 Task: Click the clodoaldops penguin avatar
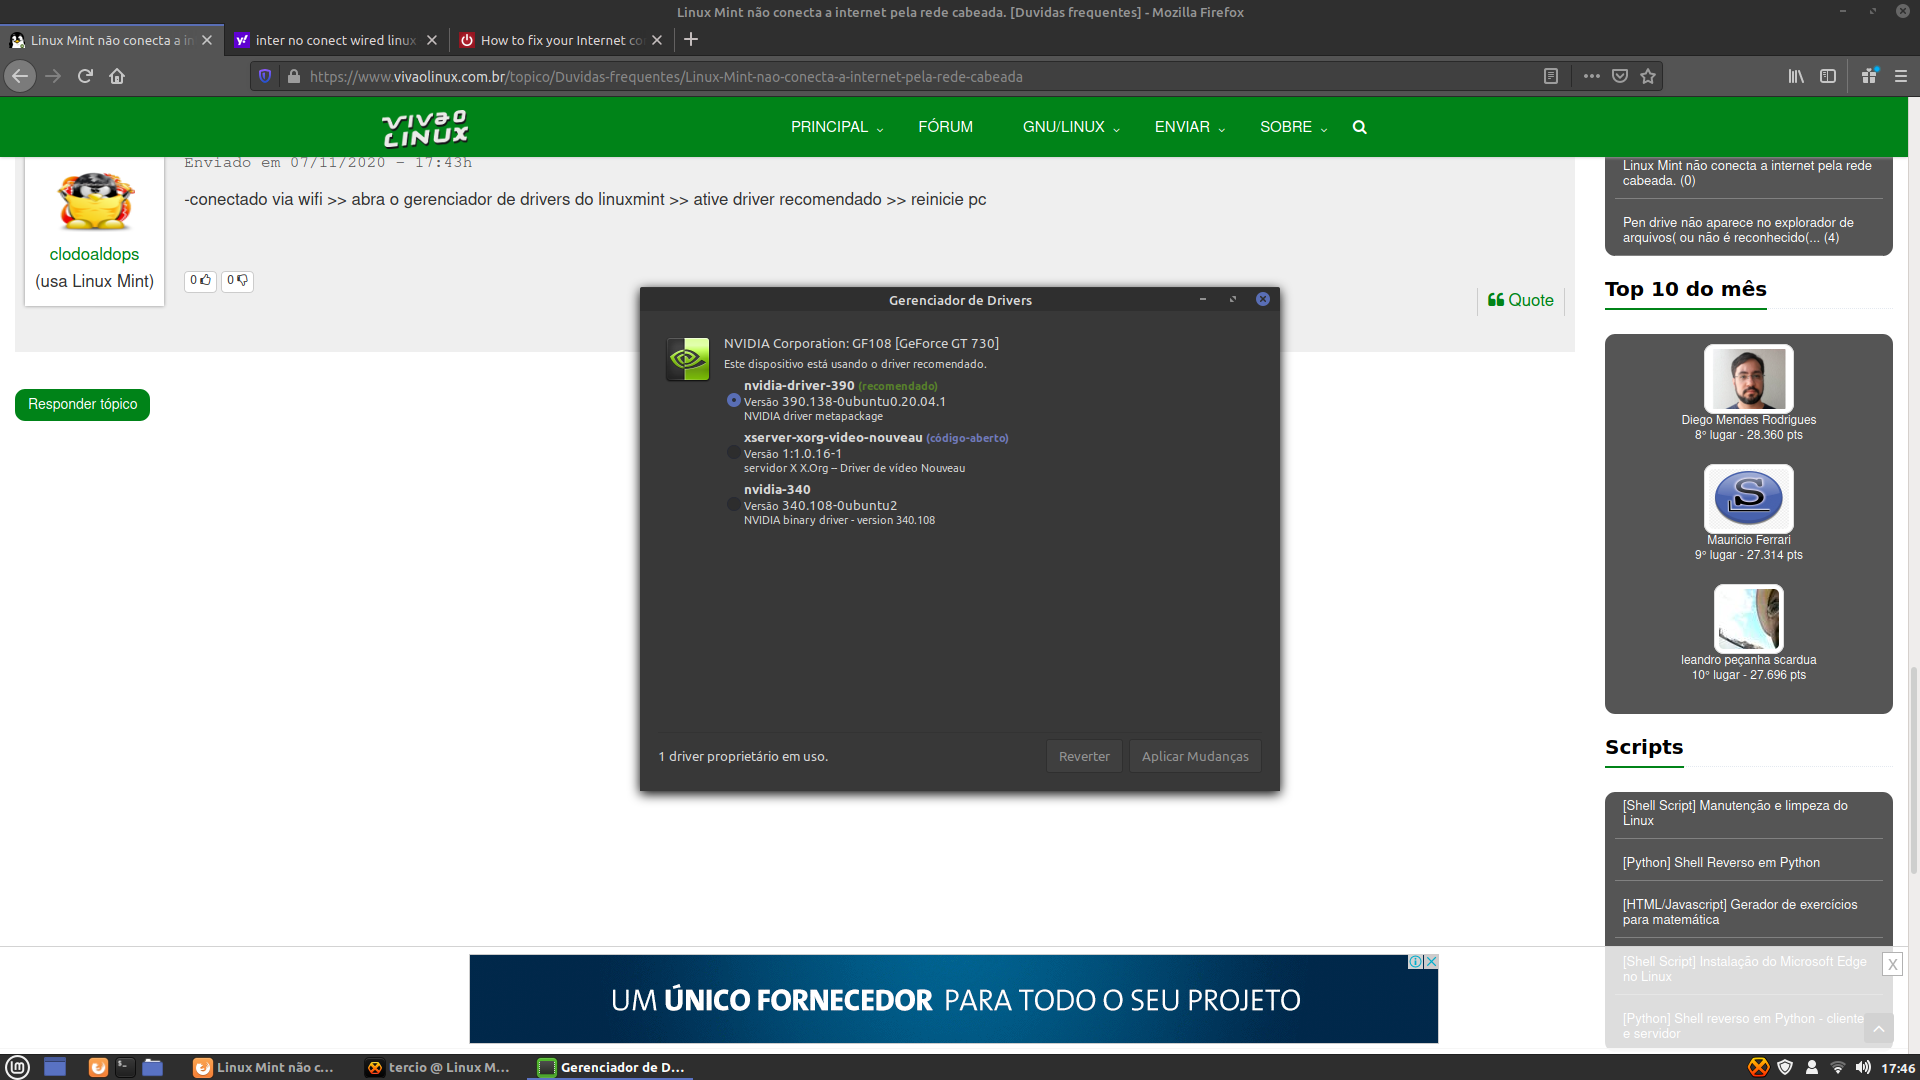[x=95, y=200]
